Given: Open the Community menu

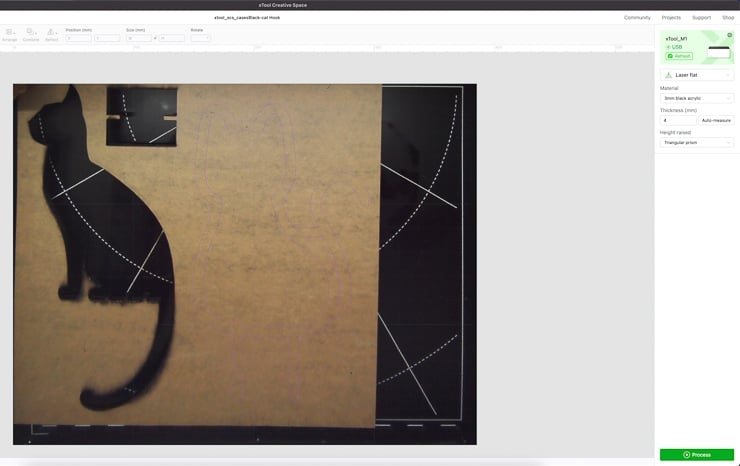Looking at the screenshot, I should click(x=637, y=17).
